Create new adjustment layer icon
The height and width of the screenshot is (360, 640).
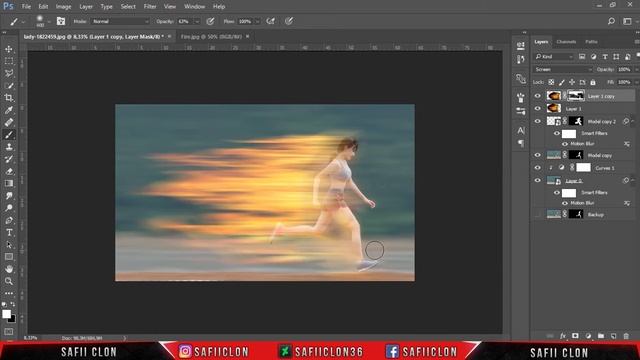click(588, 336)
